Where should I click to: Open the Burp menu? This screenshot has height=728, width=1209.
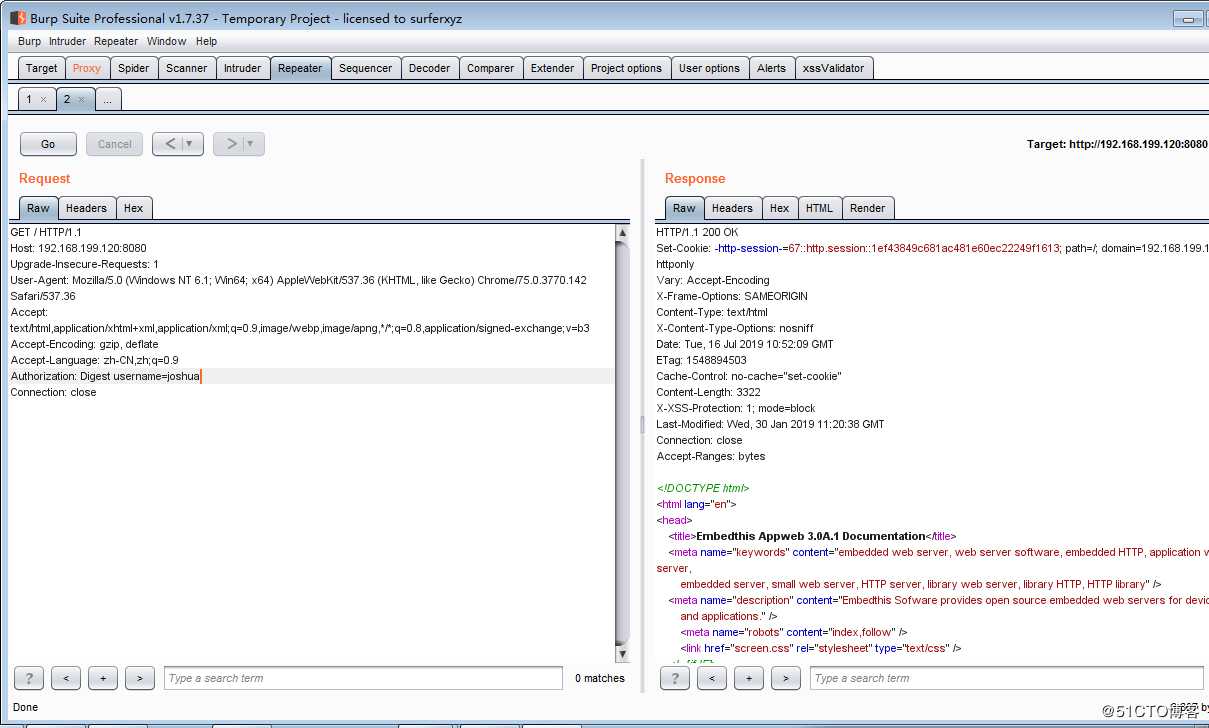(x=30, y=41)
